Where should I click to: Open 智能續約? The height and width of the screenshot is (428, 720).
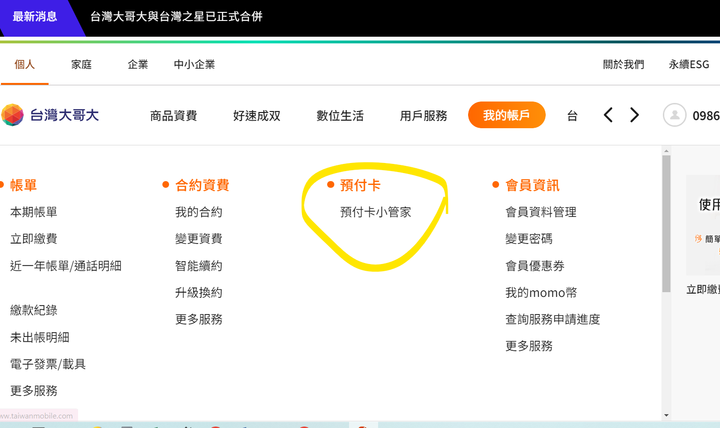pos(198,266)
